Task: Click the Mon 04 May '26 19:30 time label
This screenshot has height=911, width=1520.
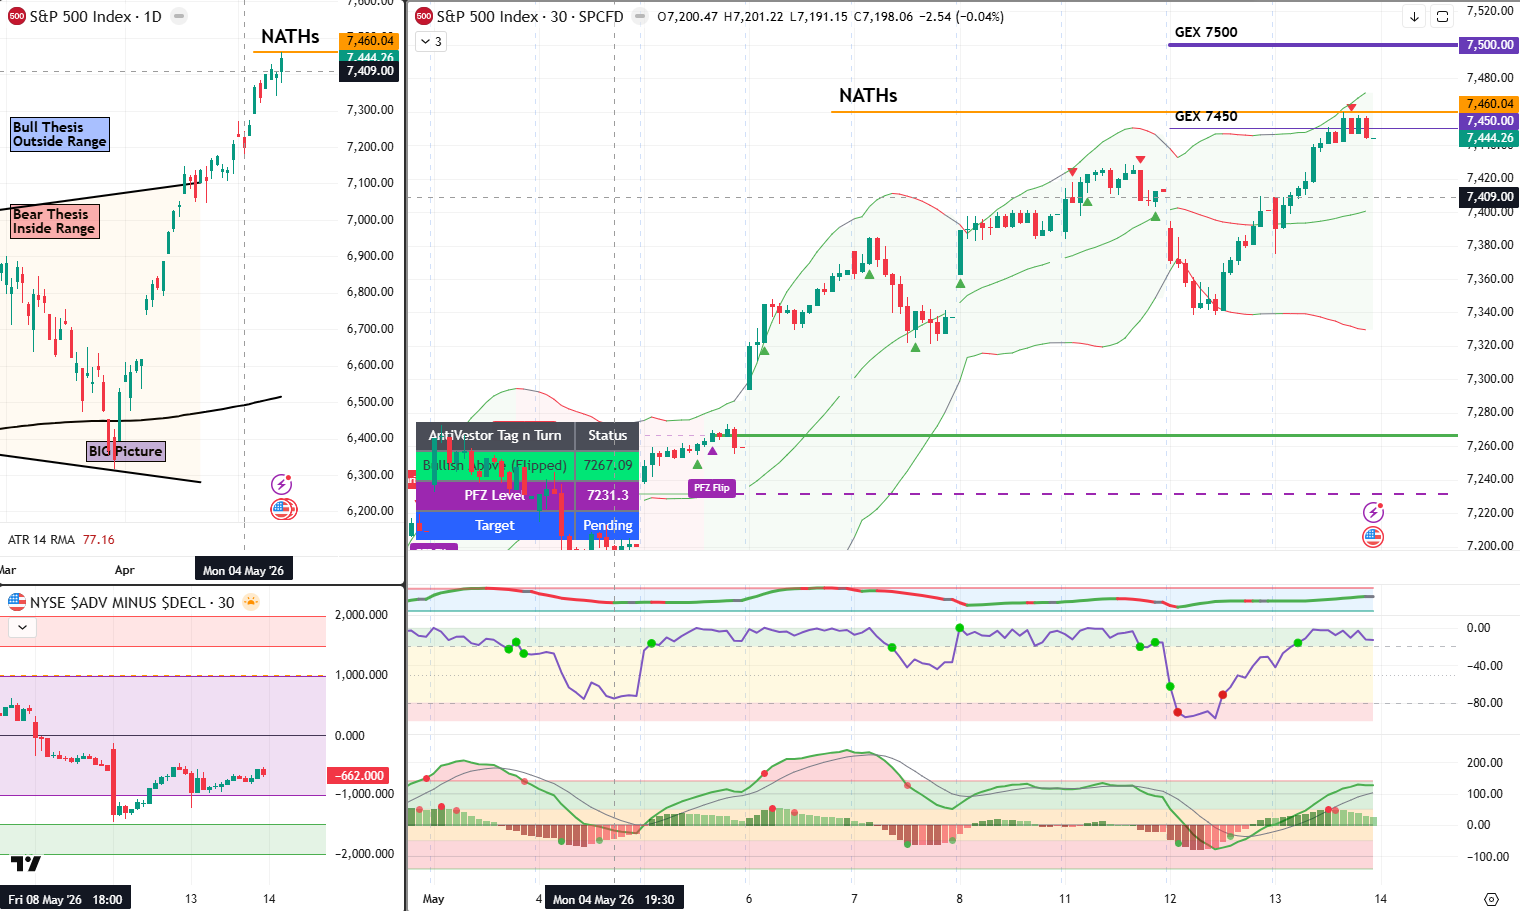Action: (614, 899)
